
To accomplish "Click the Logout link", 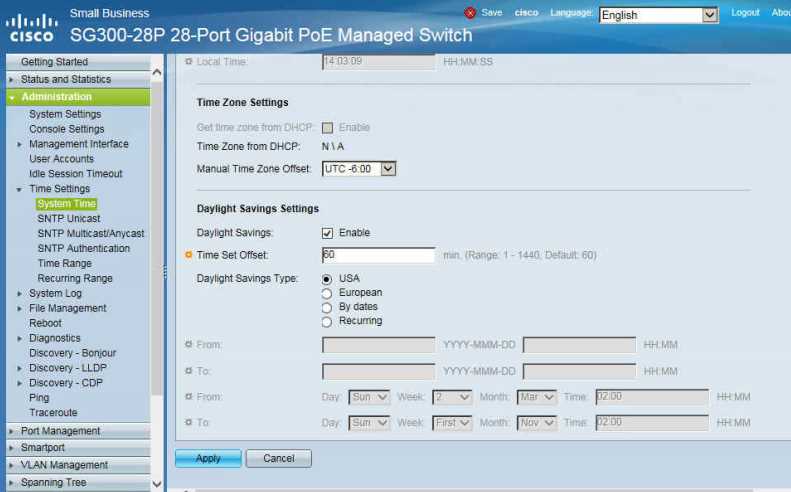I will coord(745,13).
